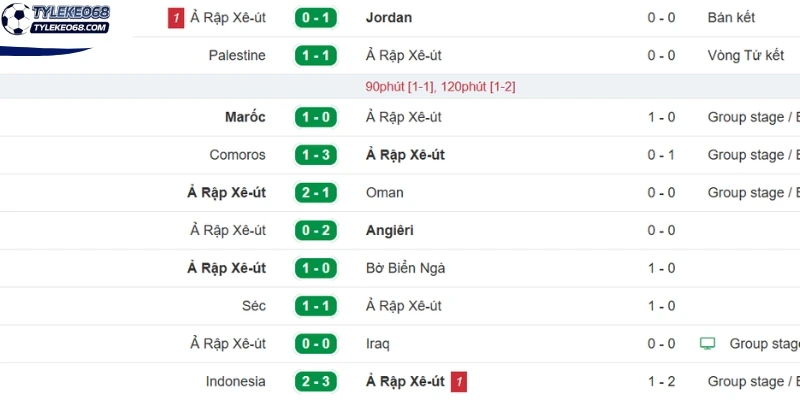Select the Comoros team link
Viewport: 800px width, 400px height.
[238, 155]
